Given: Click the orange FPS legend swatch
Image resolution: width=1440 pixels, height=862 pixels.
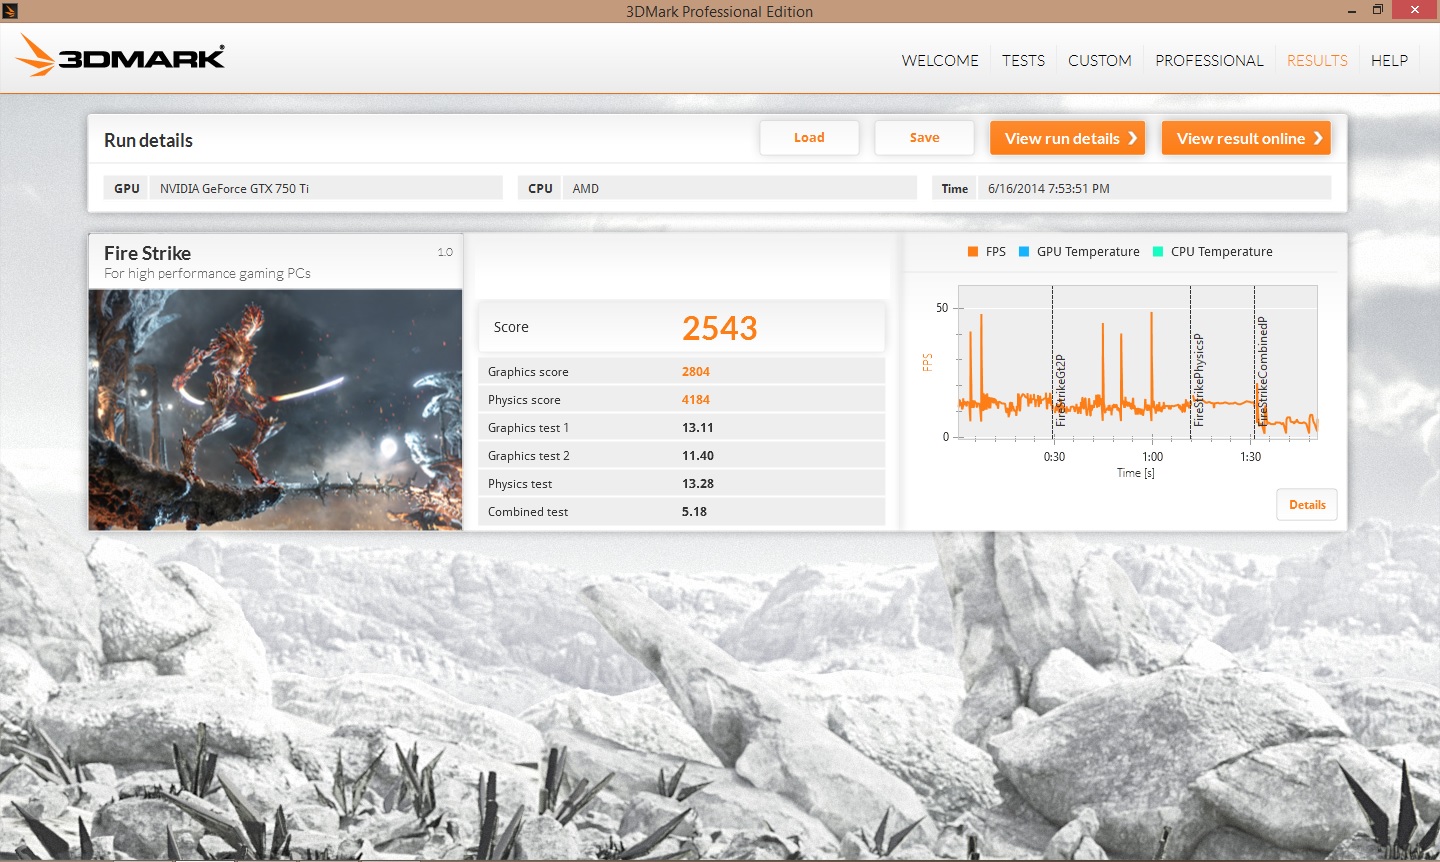Looking at the screenshot, I should click(x=973, y=252).
